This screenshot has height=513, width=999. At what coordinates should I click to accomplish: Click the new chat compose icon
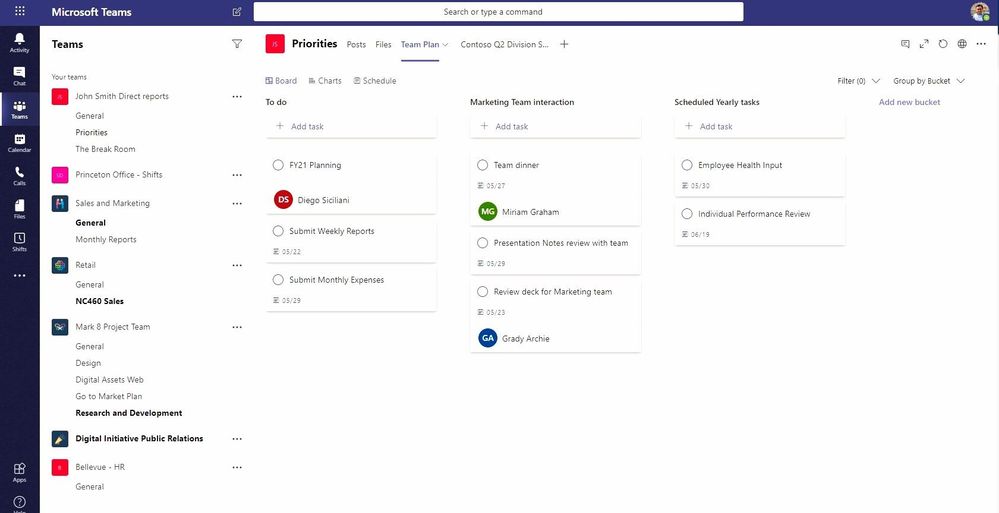pos(237,11)
